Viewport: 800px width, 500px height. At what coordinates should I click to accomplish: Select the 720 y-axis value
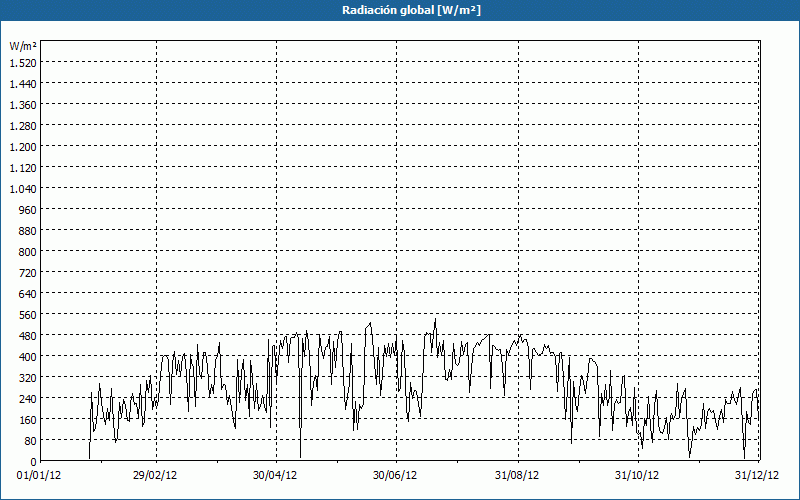pos(28,273)
